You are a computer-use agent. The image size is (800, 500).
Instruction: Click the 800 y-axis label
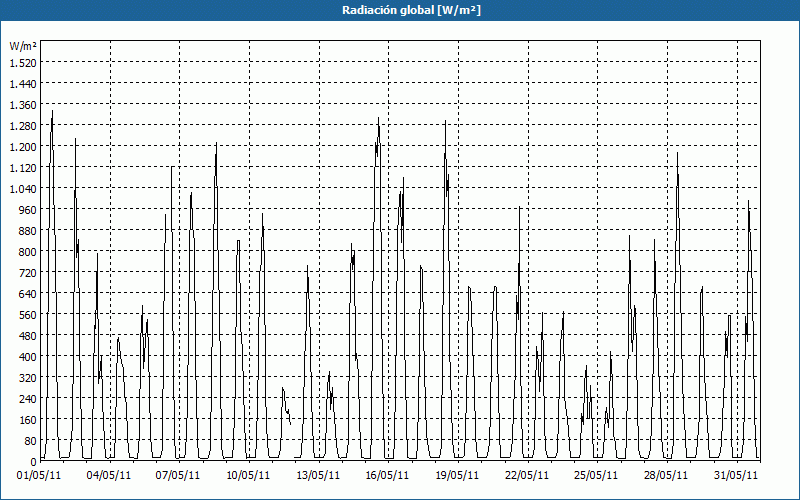pyautogui.click(x=29, y=252)
